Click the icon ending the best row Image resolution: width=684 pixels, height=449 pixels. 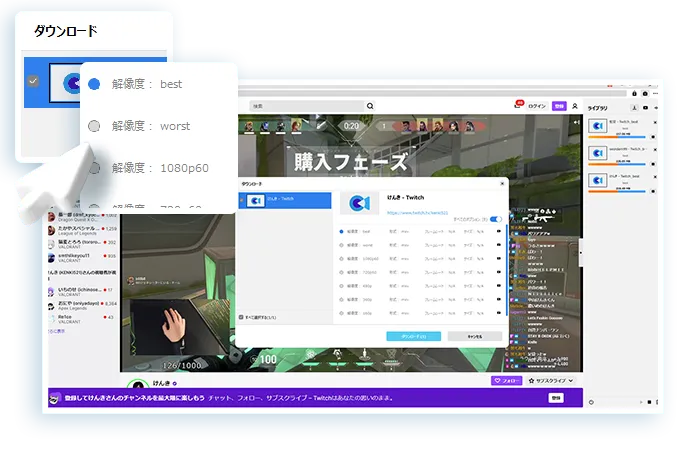[498, 231]
